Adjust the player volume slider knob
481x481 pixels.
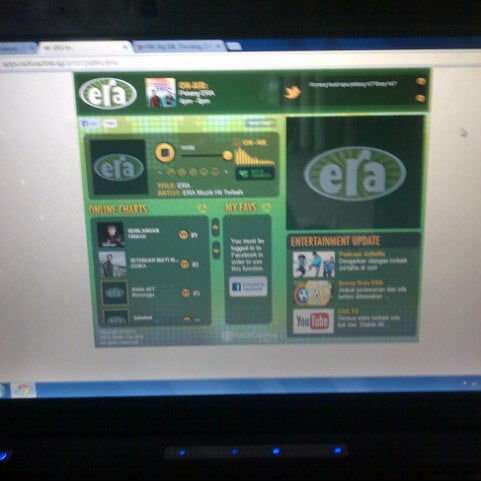227,155
